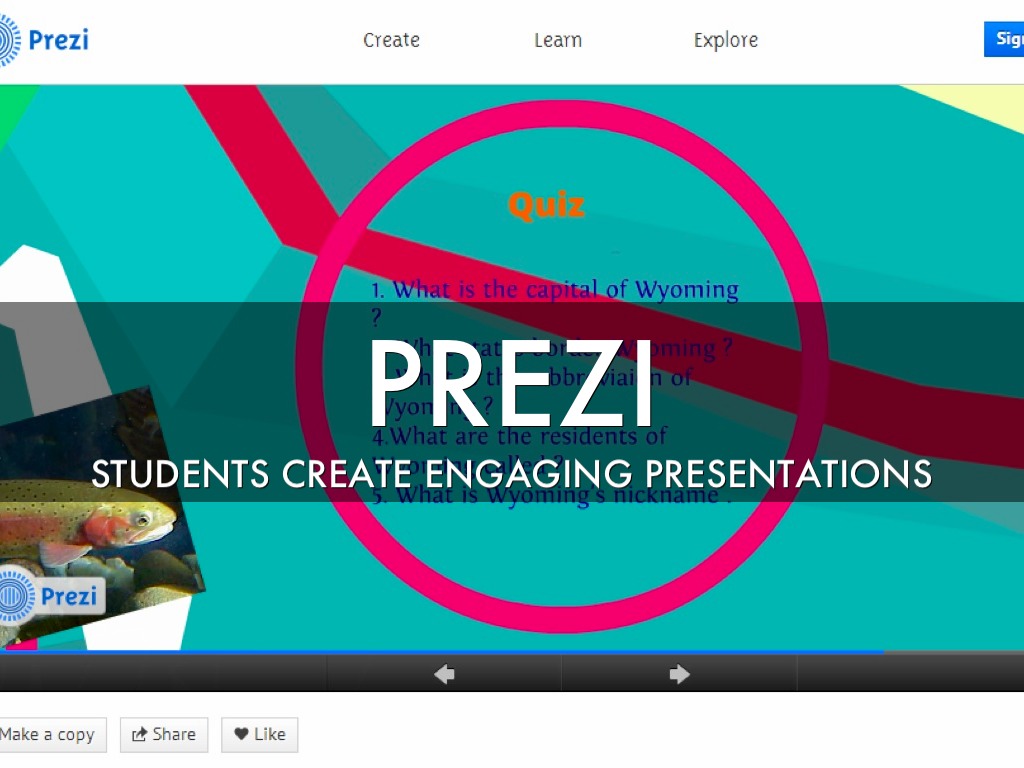Click the Share button
The width and height of the screenshot is (1024, 768).
pos(164,735)
